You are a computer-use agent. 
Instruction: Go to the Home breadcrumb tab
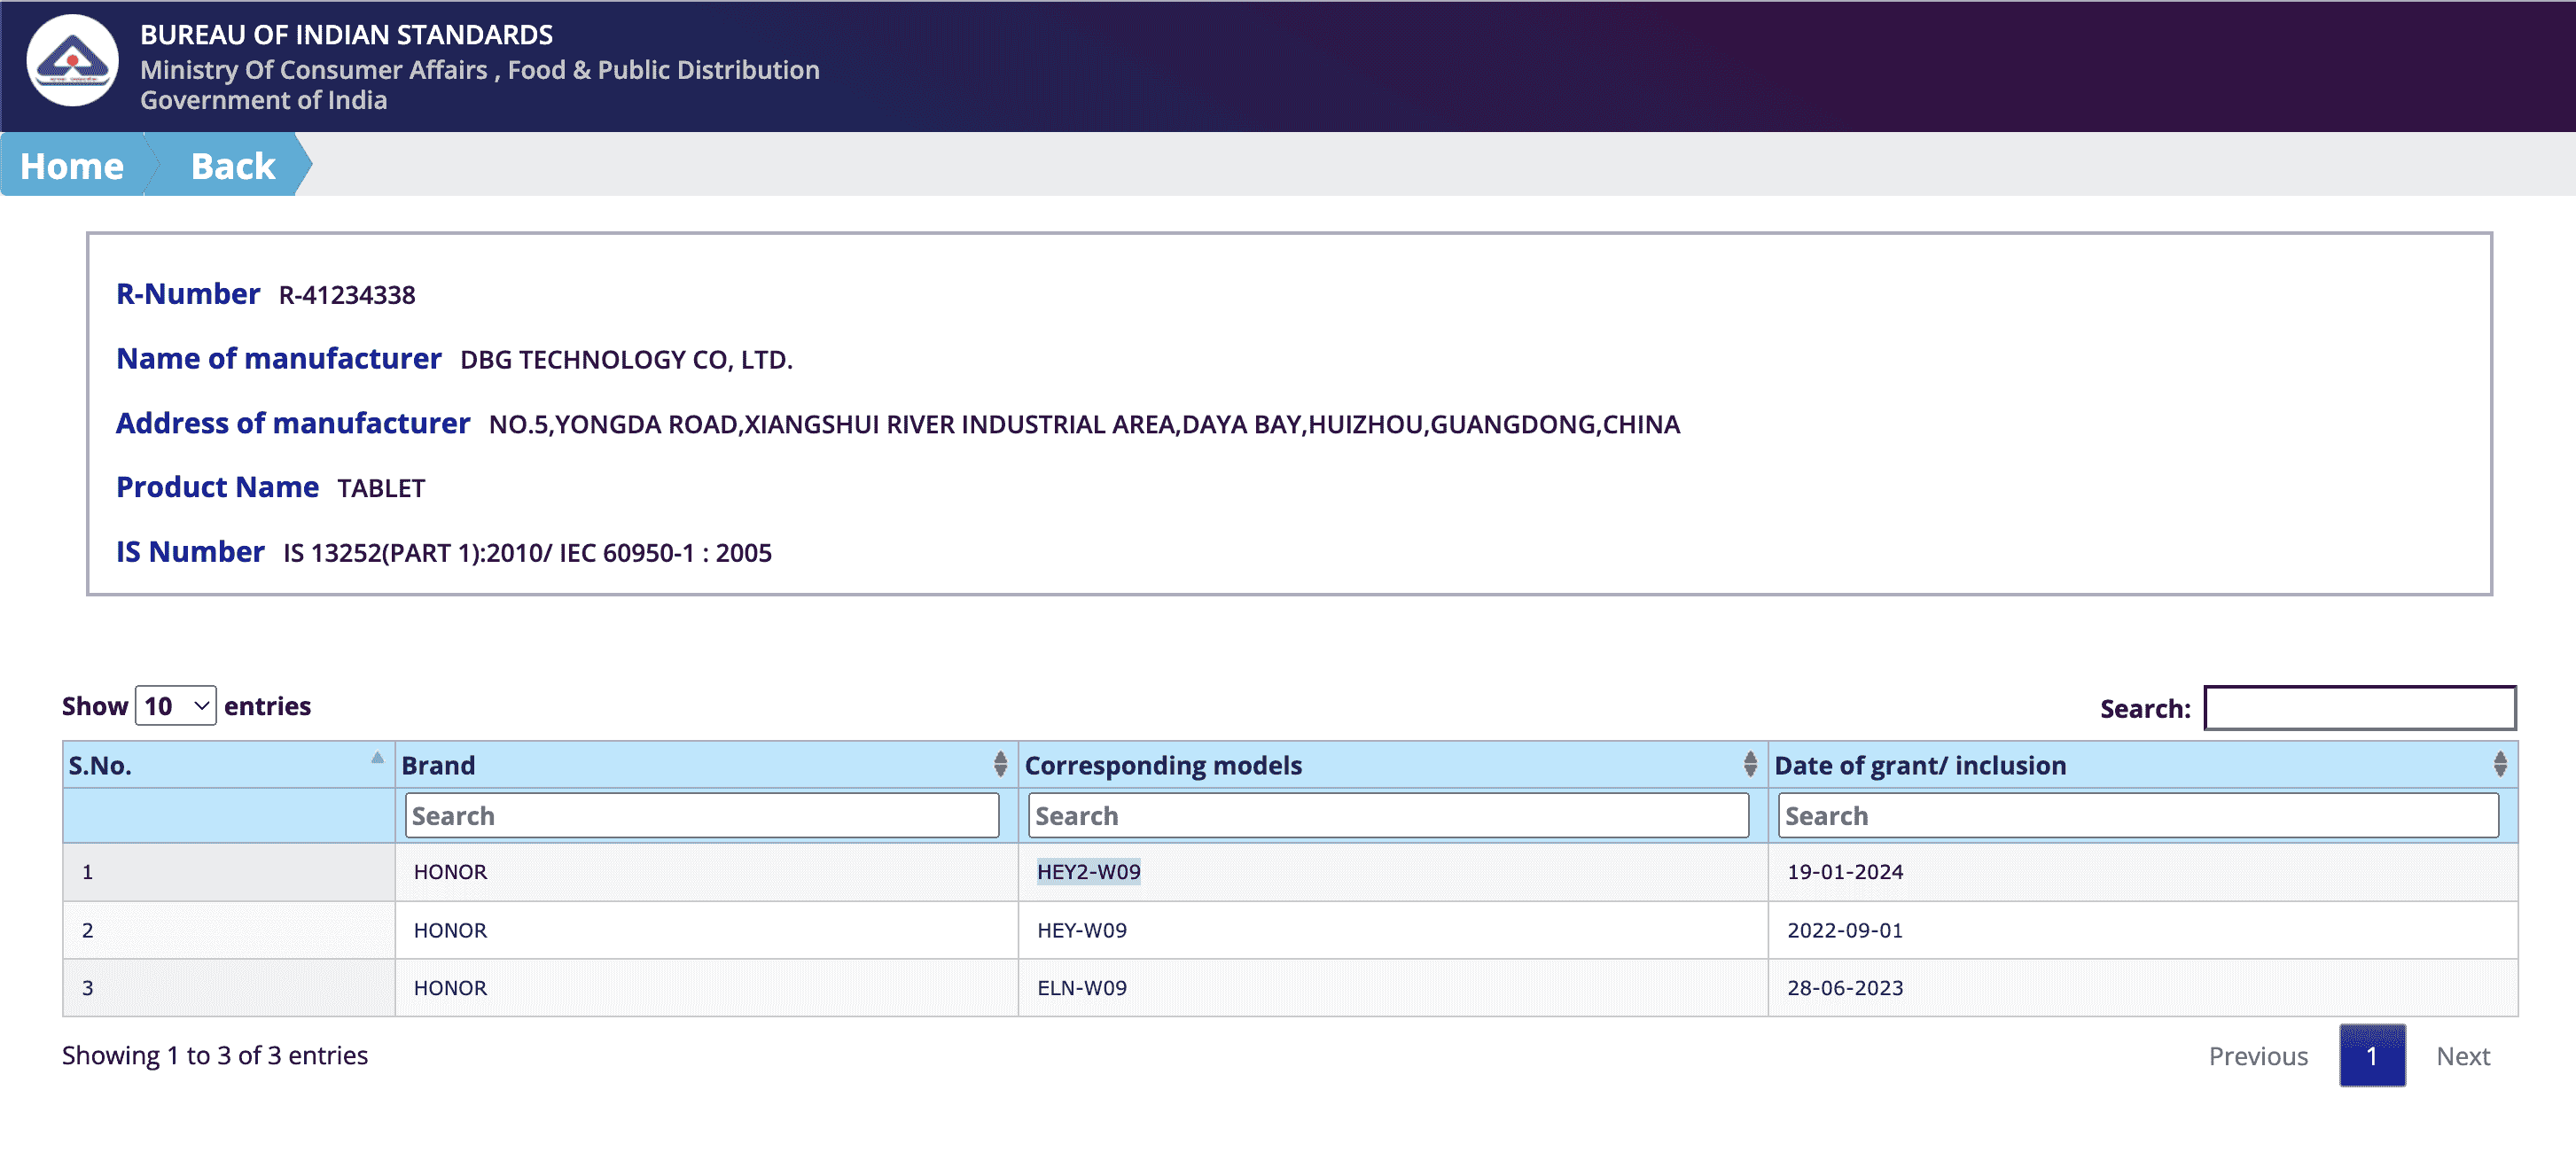pyautogui.click(x=72, y=166)
